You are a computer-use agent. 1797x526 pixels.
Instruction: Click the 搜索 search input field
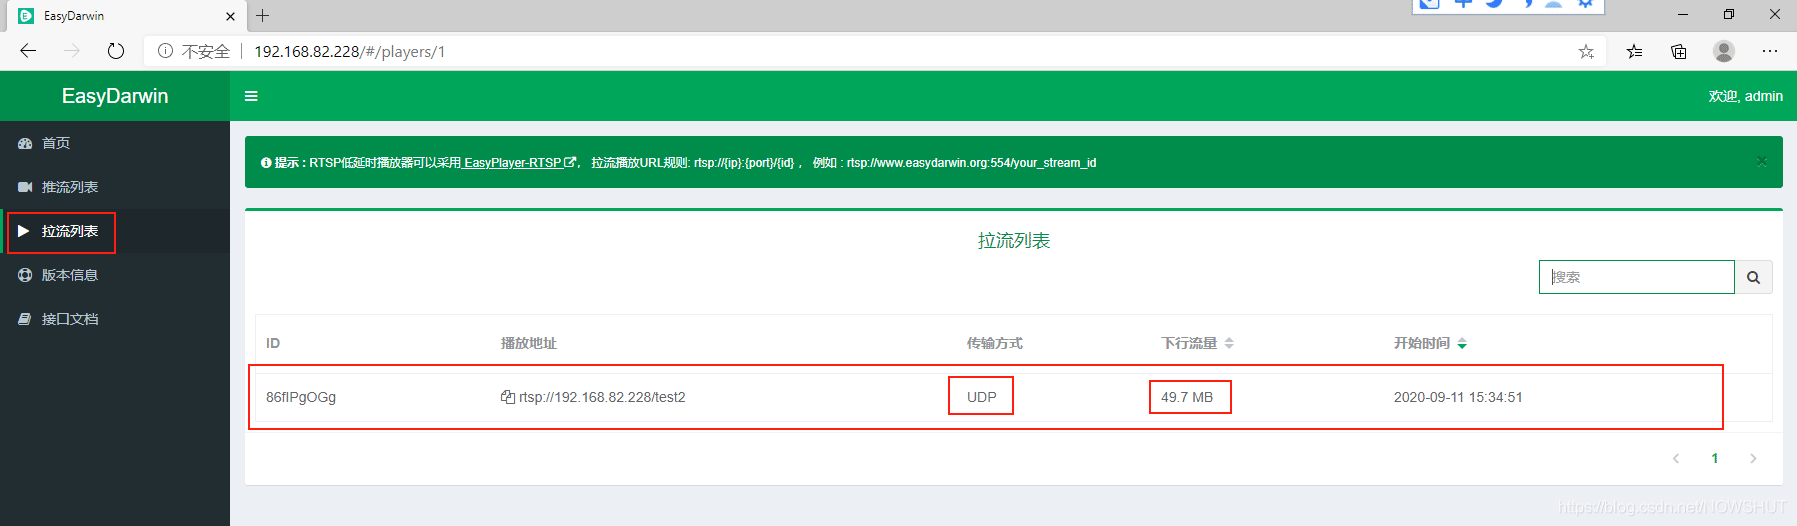pos(1636,277)
